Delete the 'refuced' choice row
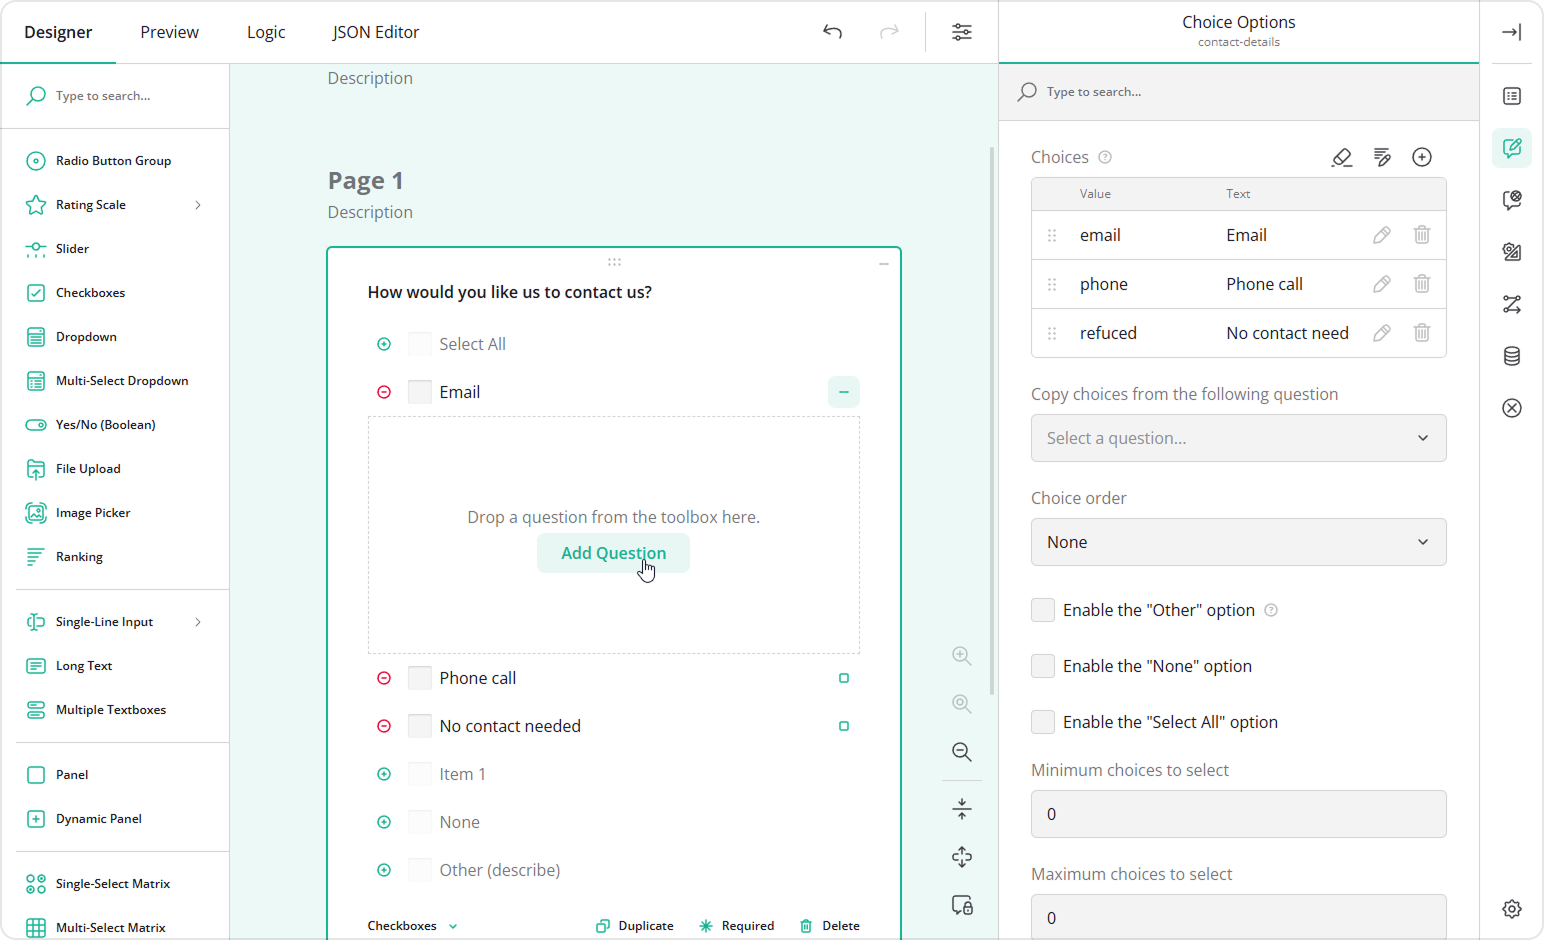 [x=1422, y=333]
